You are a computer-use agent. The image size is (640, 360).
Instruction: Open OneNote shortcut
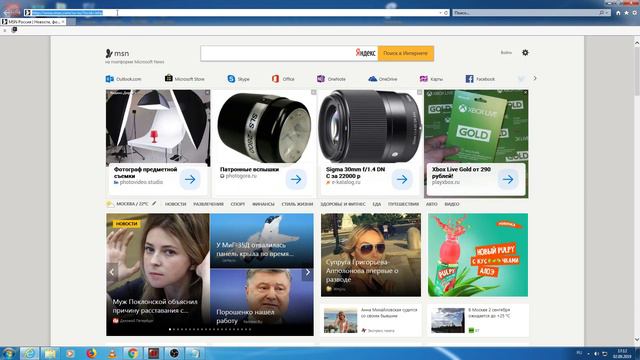tap(331, 79)
